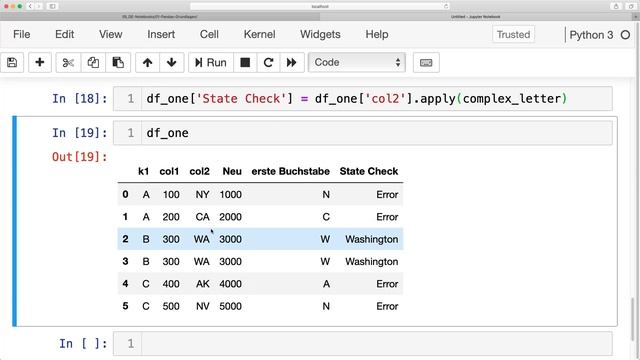Click the 'Error' value in row 5
This screenshot has height=360, width=640.
(x=387, y=307)
